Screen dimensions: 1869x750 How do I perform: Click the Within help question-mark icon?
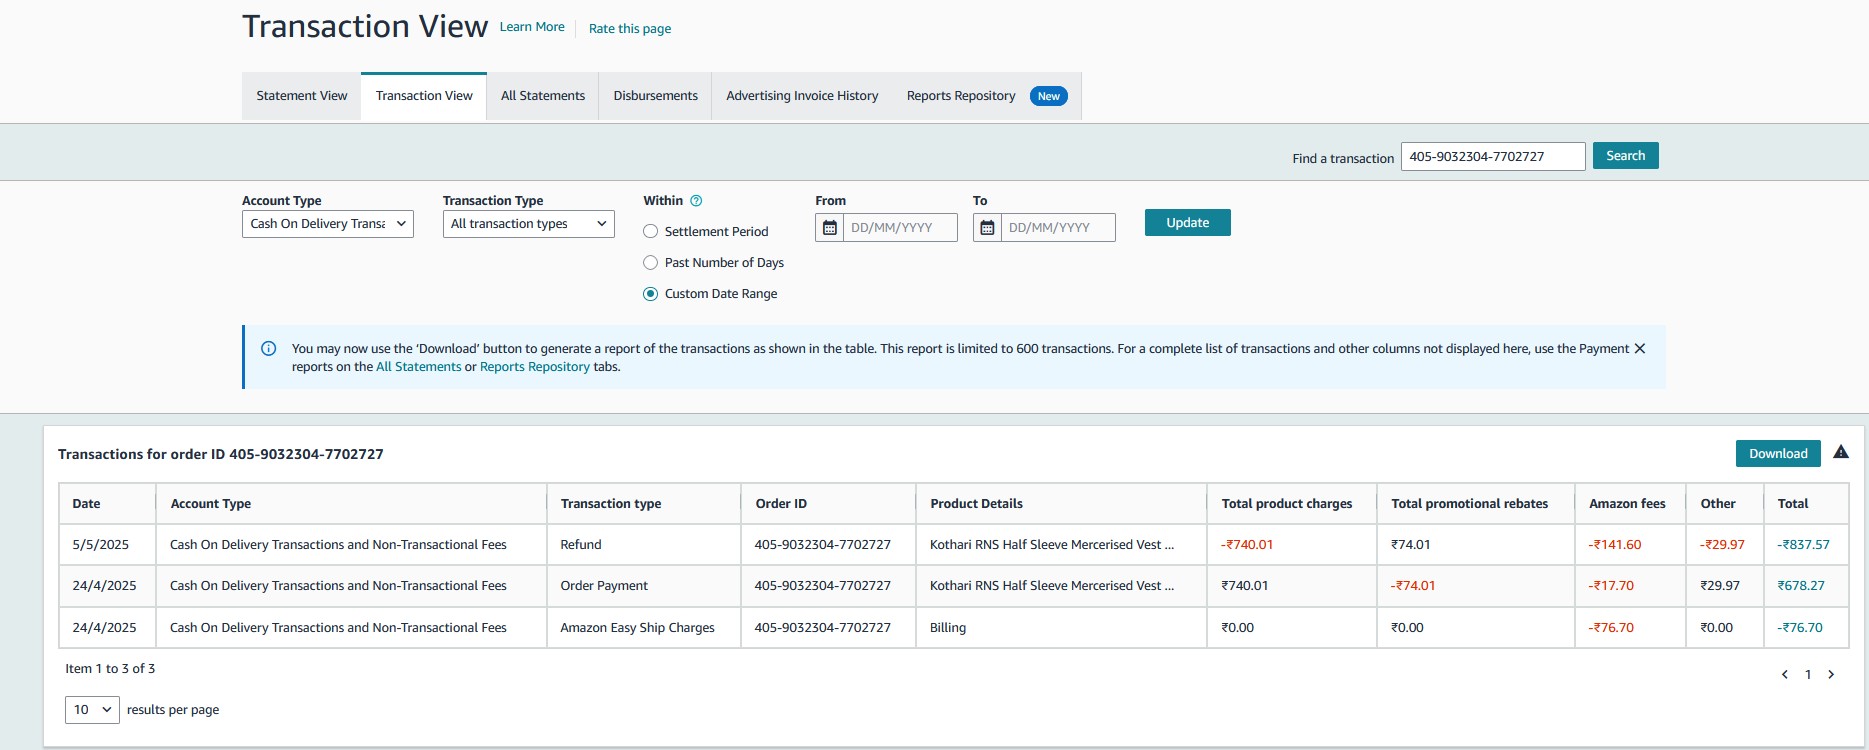tap(697, 200)
